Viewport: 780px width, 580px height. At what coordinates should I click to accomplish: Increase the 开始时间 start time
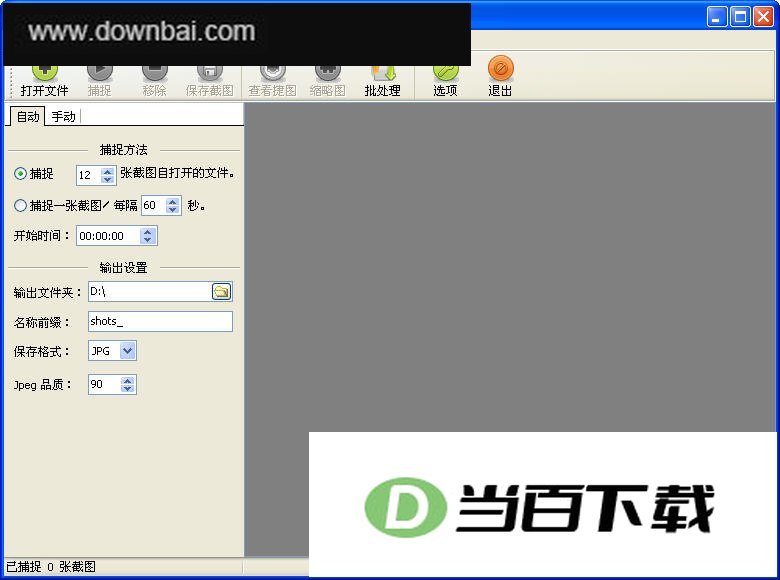click(x=147, y=232)
